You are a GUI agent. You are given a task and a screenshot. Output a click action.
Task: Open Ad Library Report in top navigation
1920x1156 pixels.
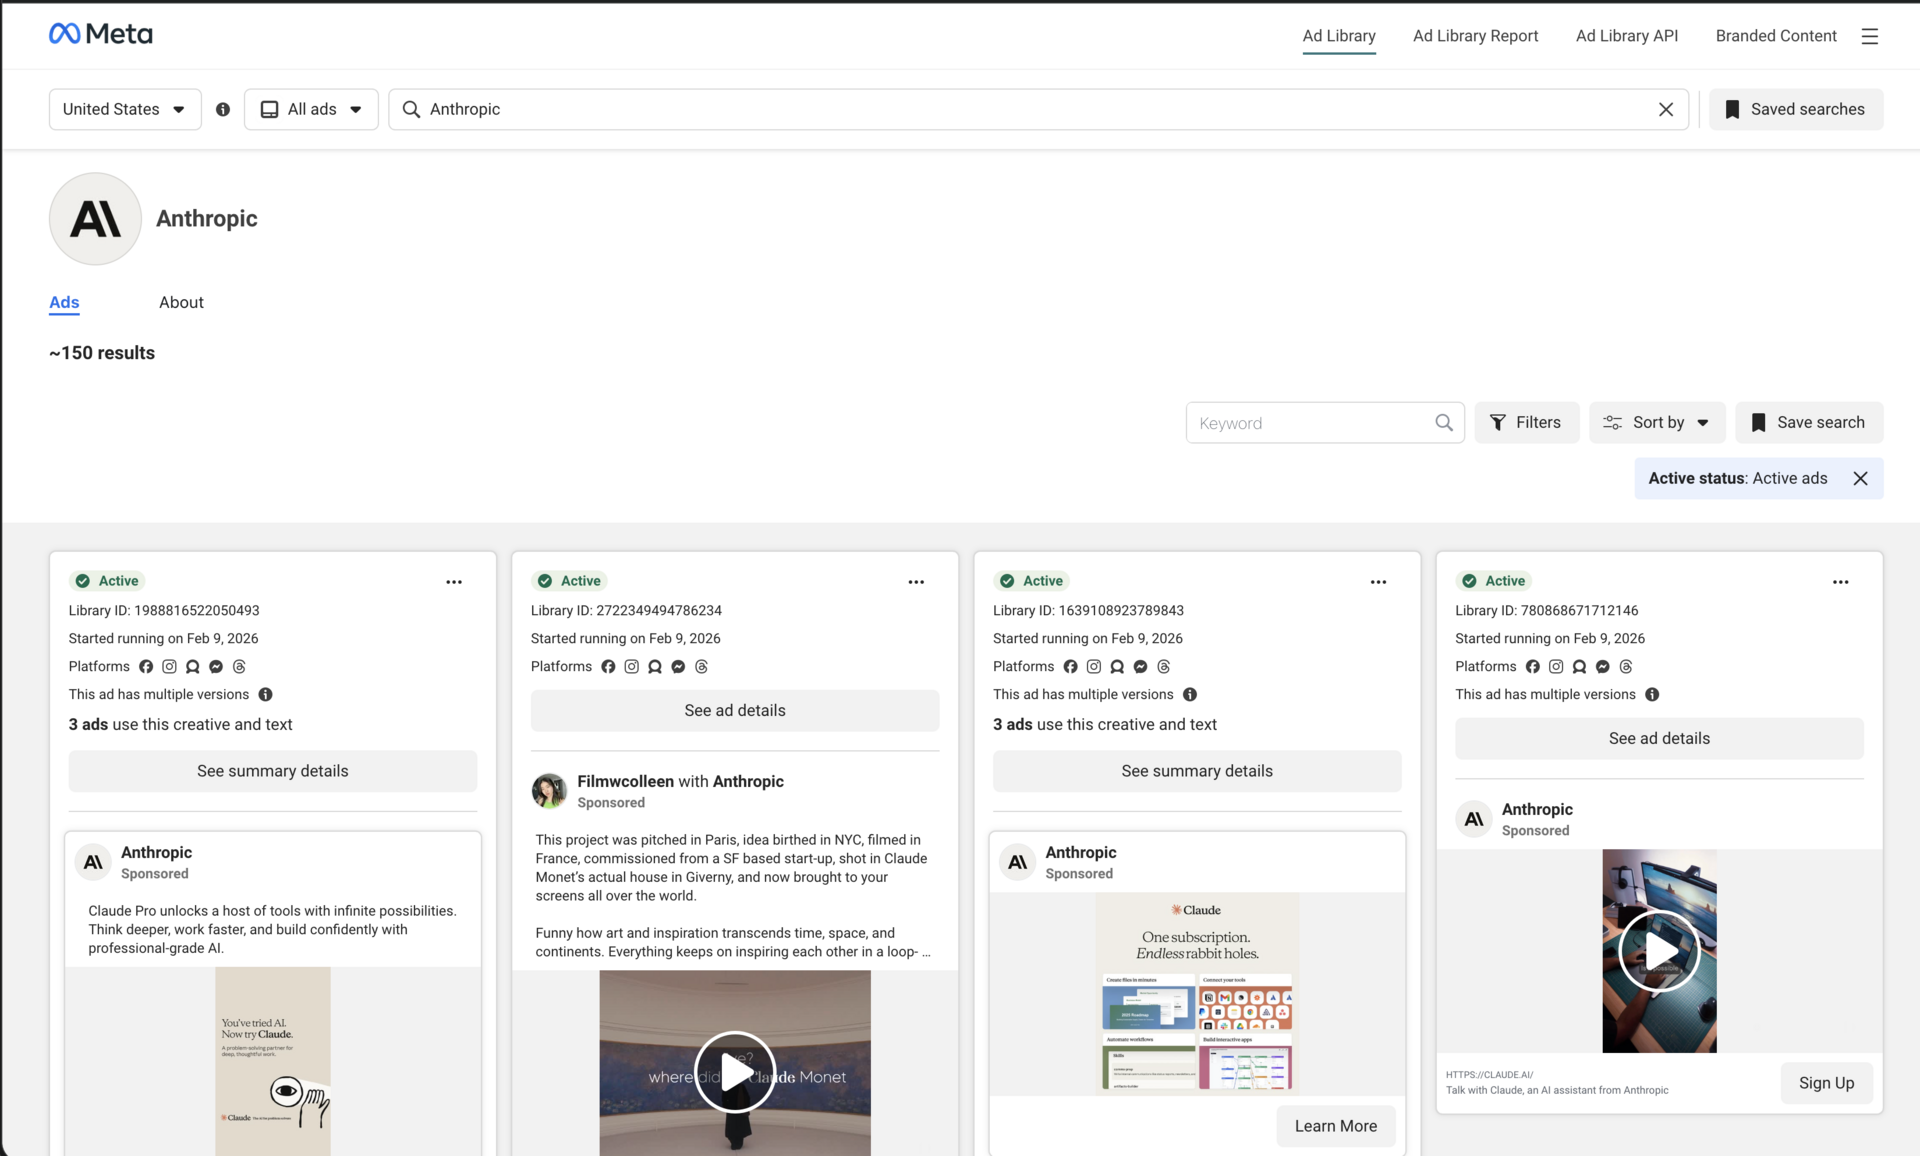pos(1475,36)
